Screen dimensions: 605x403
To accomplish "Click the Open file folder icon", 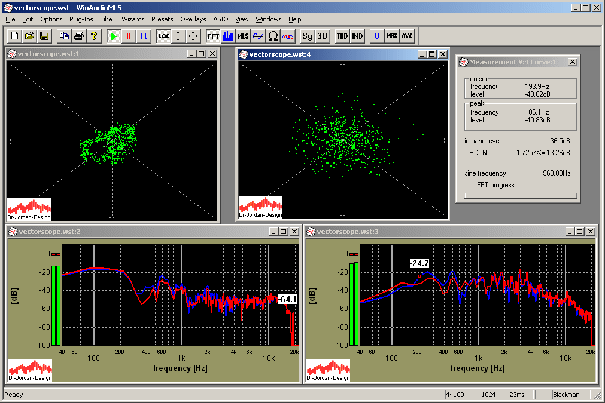I will pyautogui.click(x=30, y=35).
